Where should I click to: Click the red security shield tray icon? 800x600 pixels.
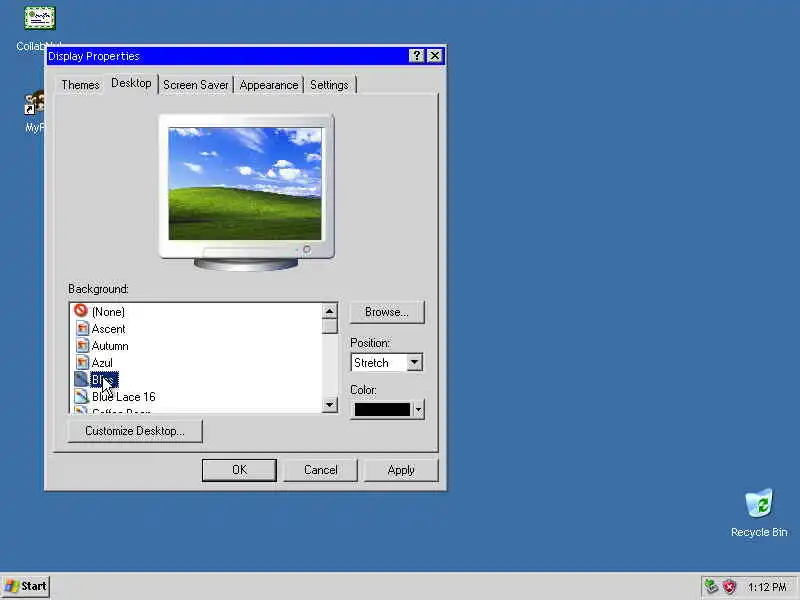(730, 587)
